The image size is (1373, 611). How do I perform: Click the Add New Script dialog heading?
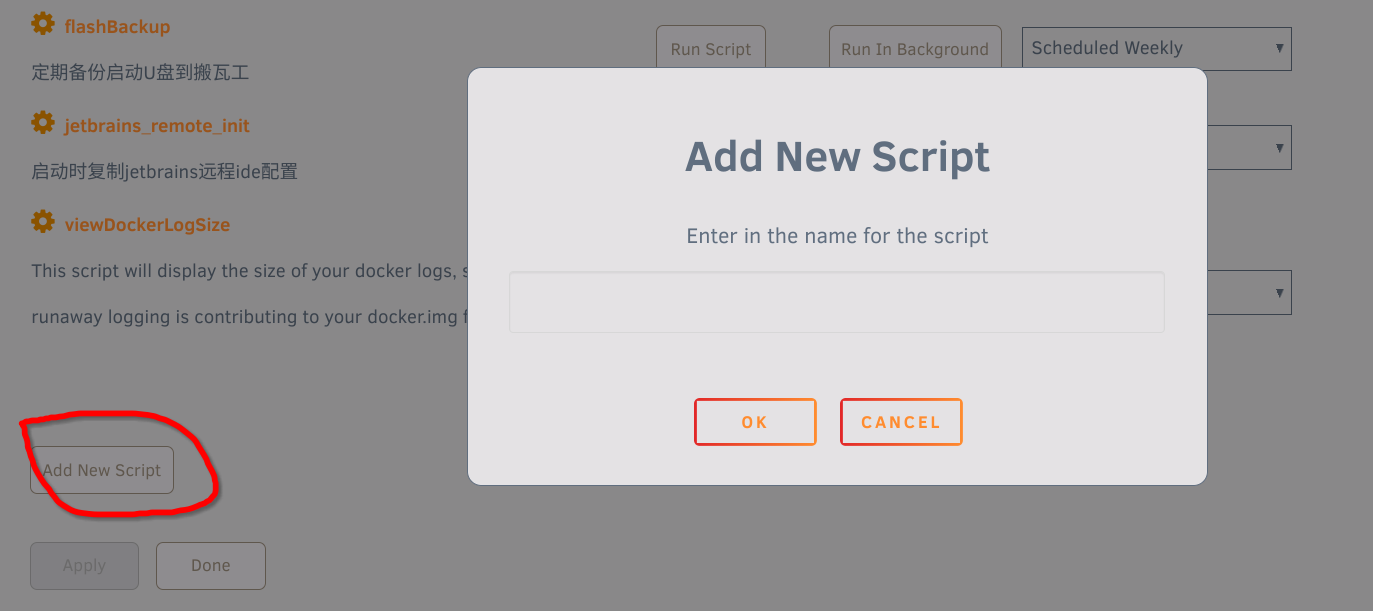[837, 157]
